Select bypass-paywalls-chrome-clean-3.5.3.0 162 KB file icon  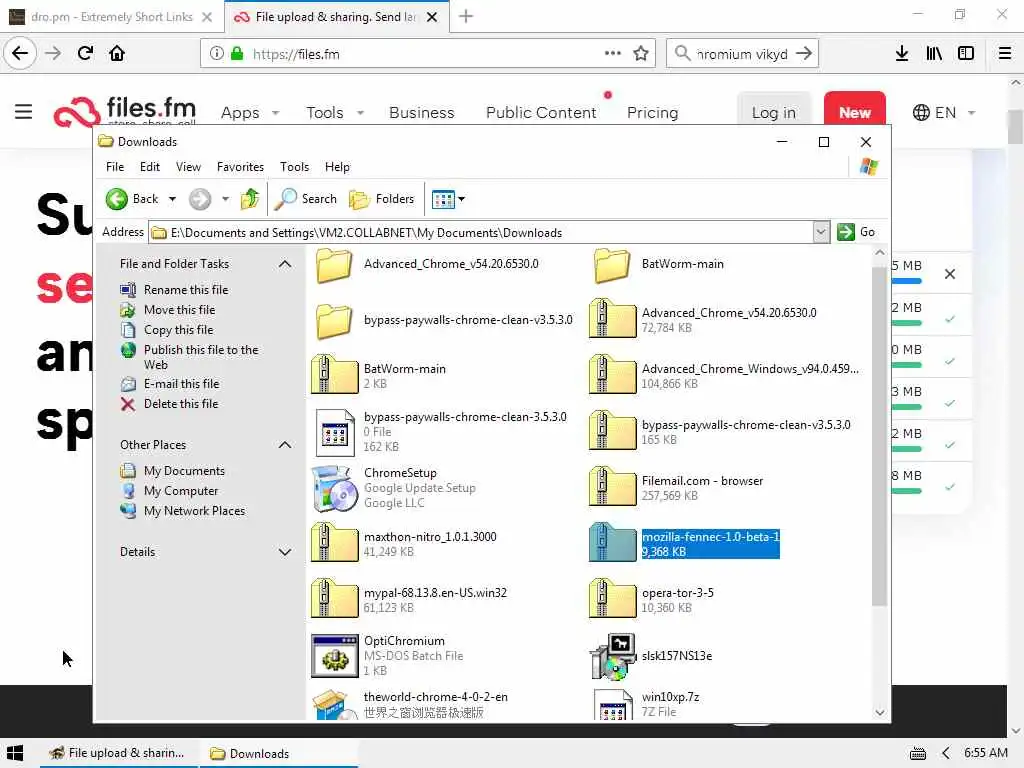click(334, 432)
